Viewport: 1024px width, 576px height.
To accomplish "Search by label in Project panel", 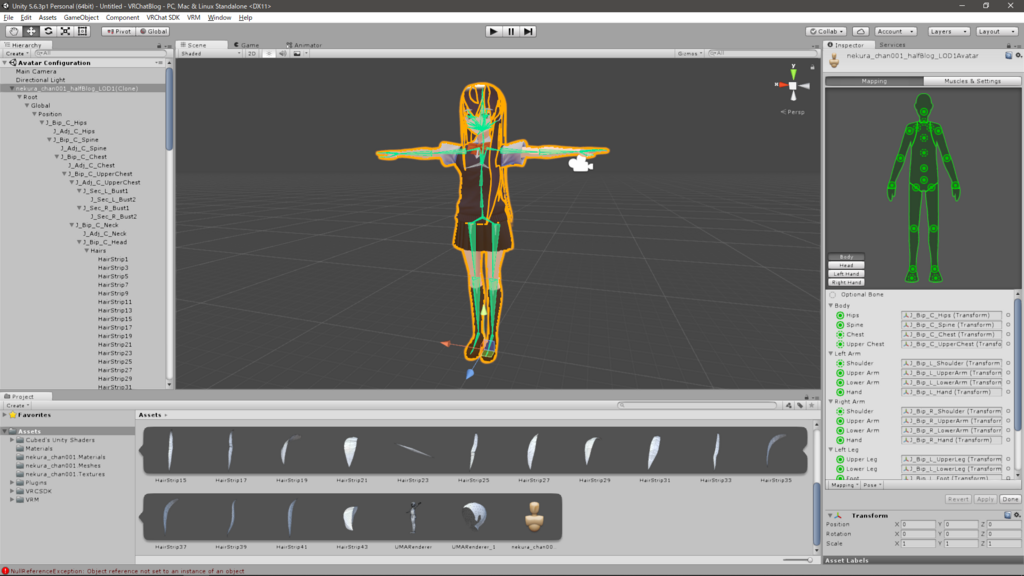I will pos(800,406).
